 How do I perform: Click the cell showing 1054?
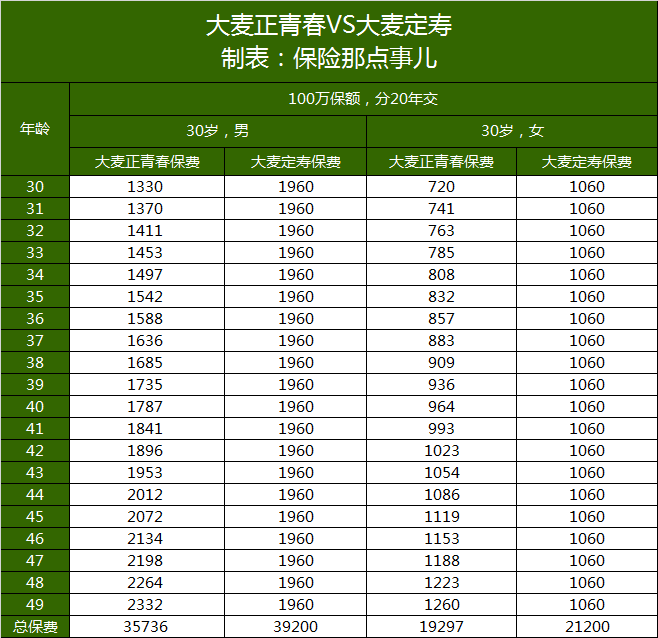click(441, 472)
